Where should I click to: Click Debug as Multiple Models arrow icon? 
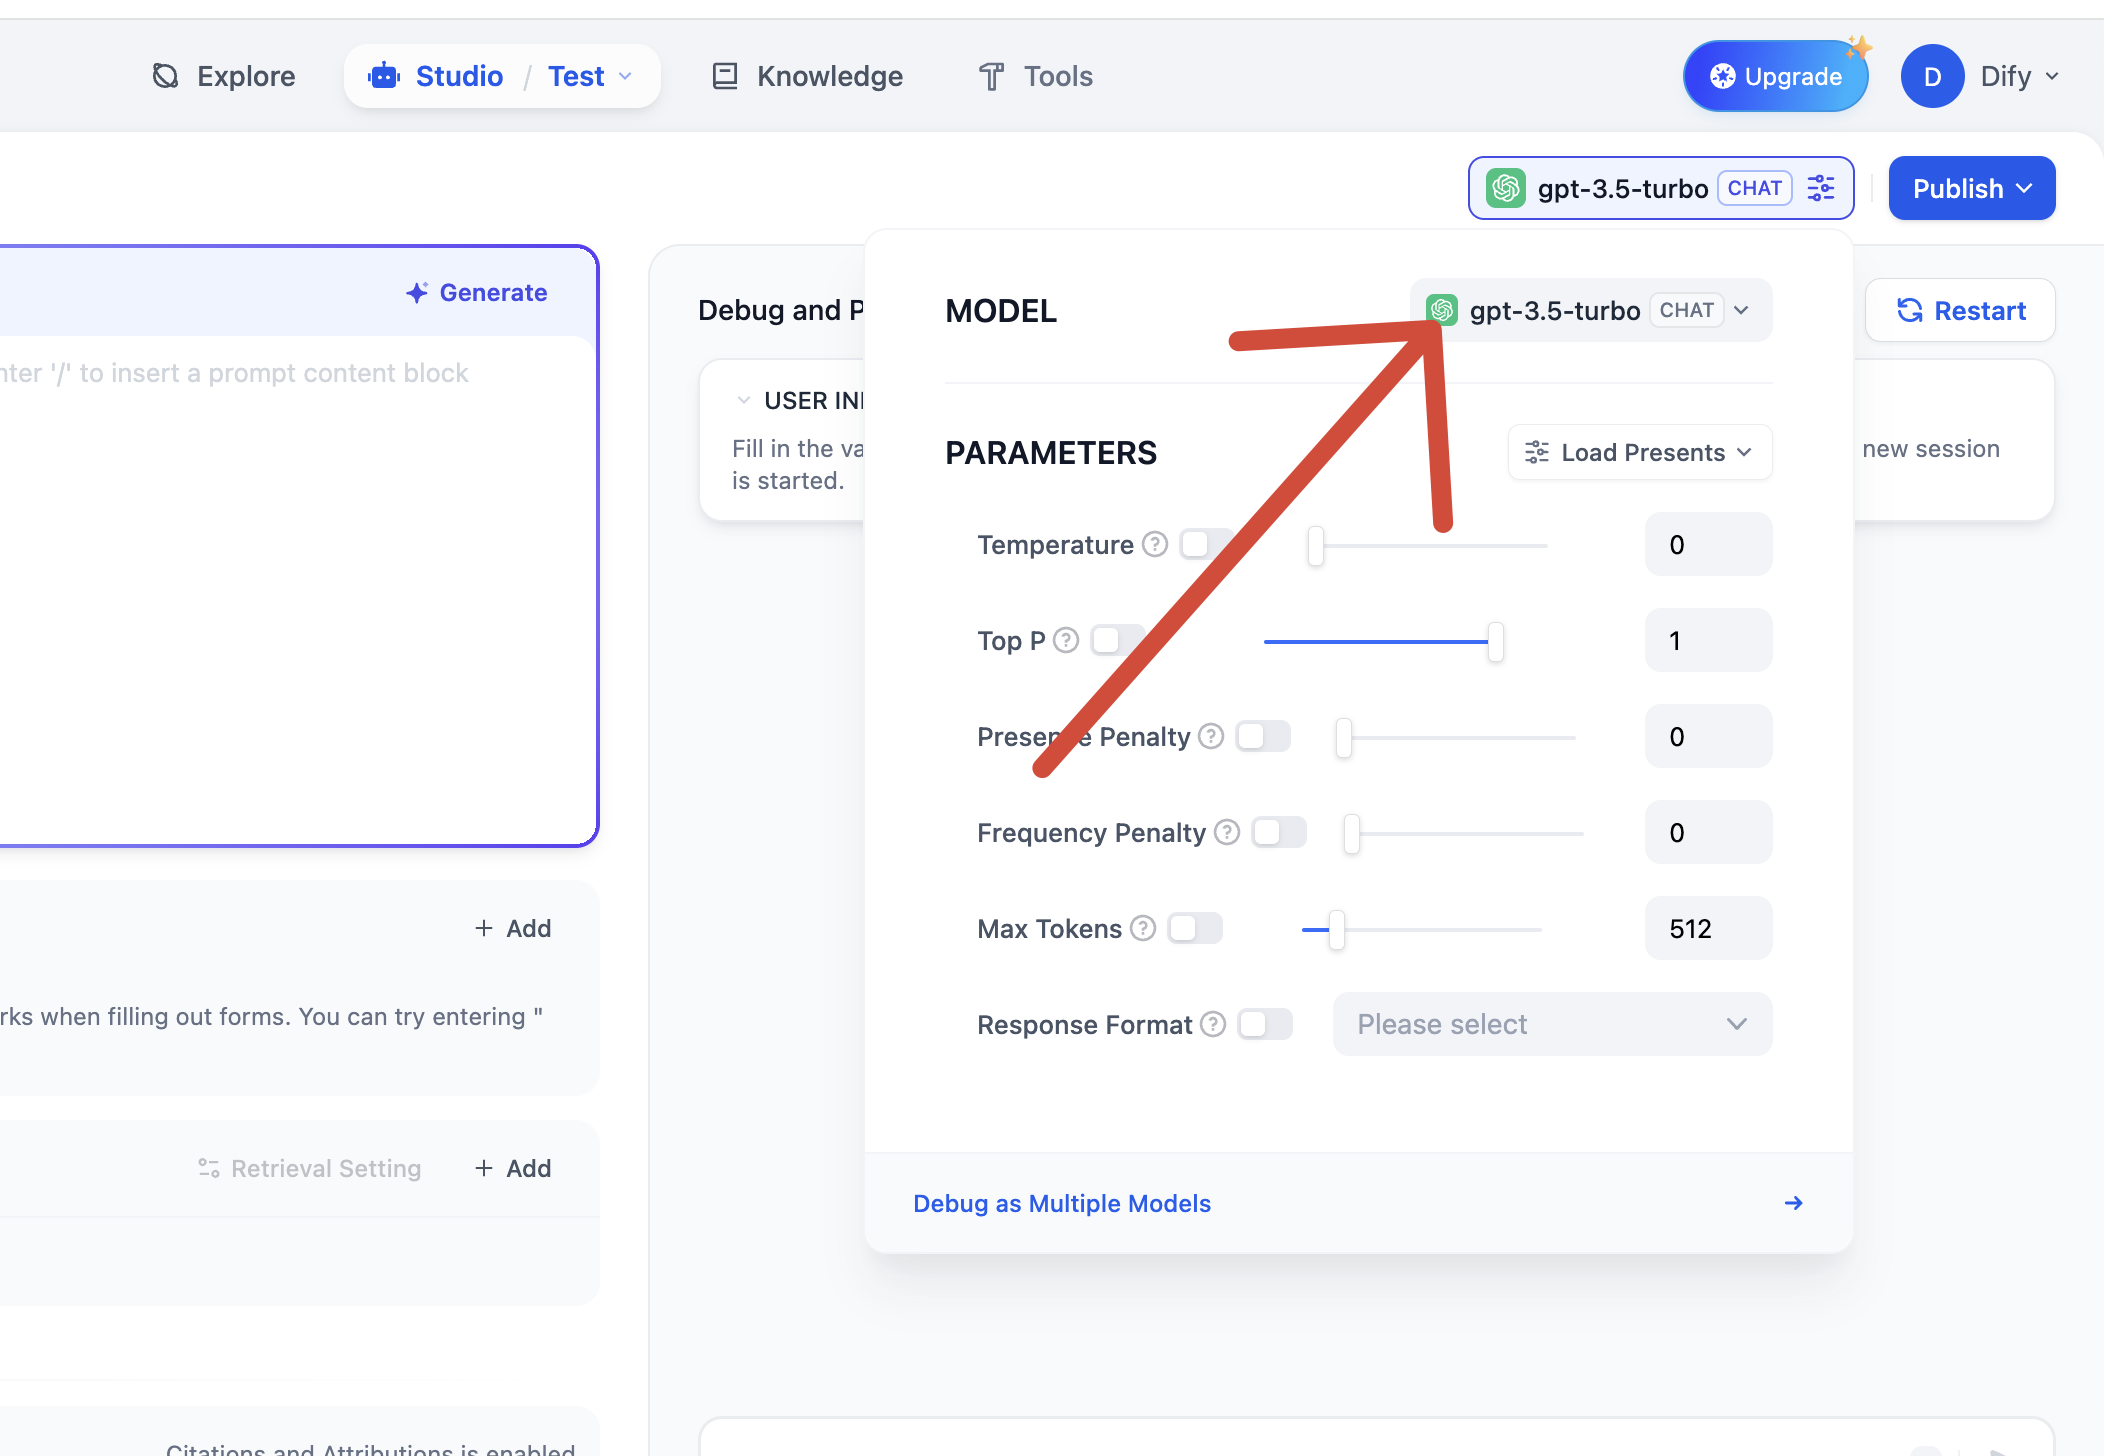tap(1793, 1203)
